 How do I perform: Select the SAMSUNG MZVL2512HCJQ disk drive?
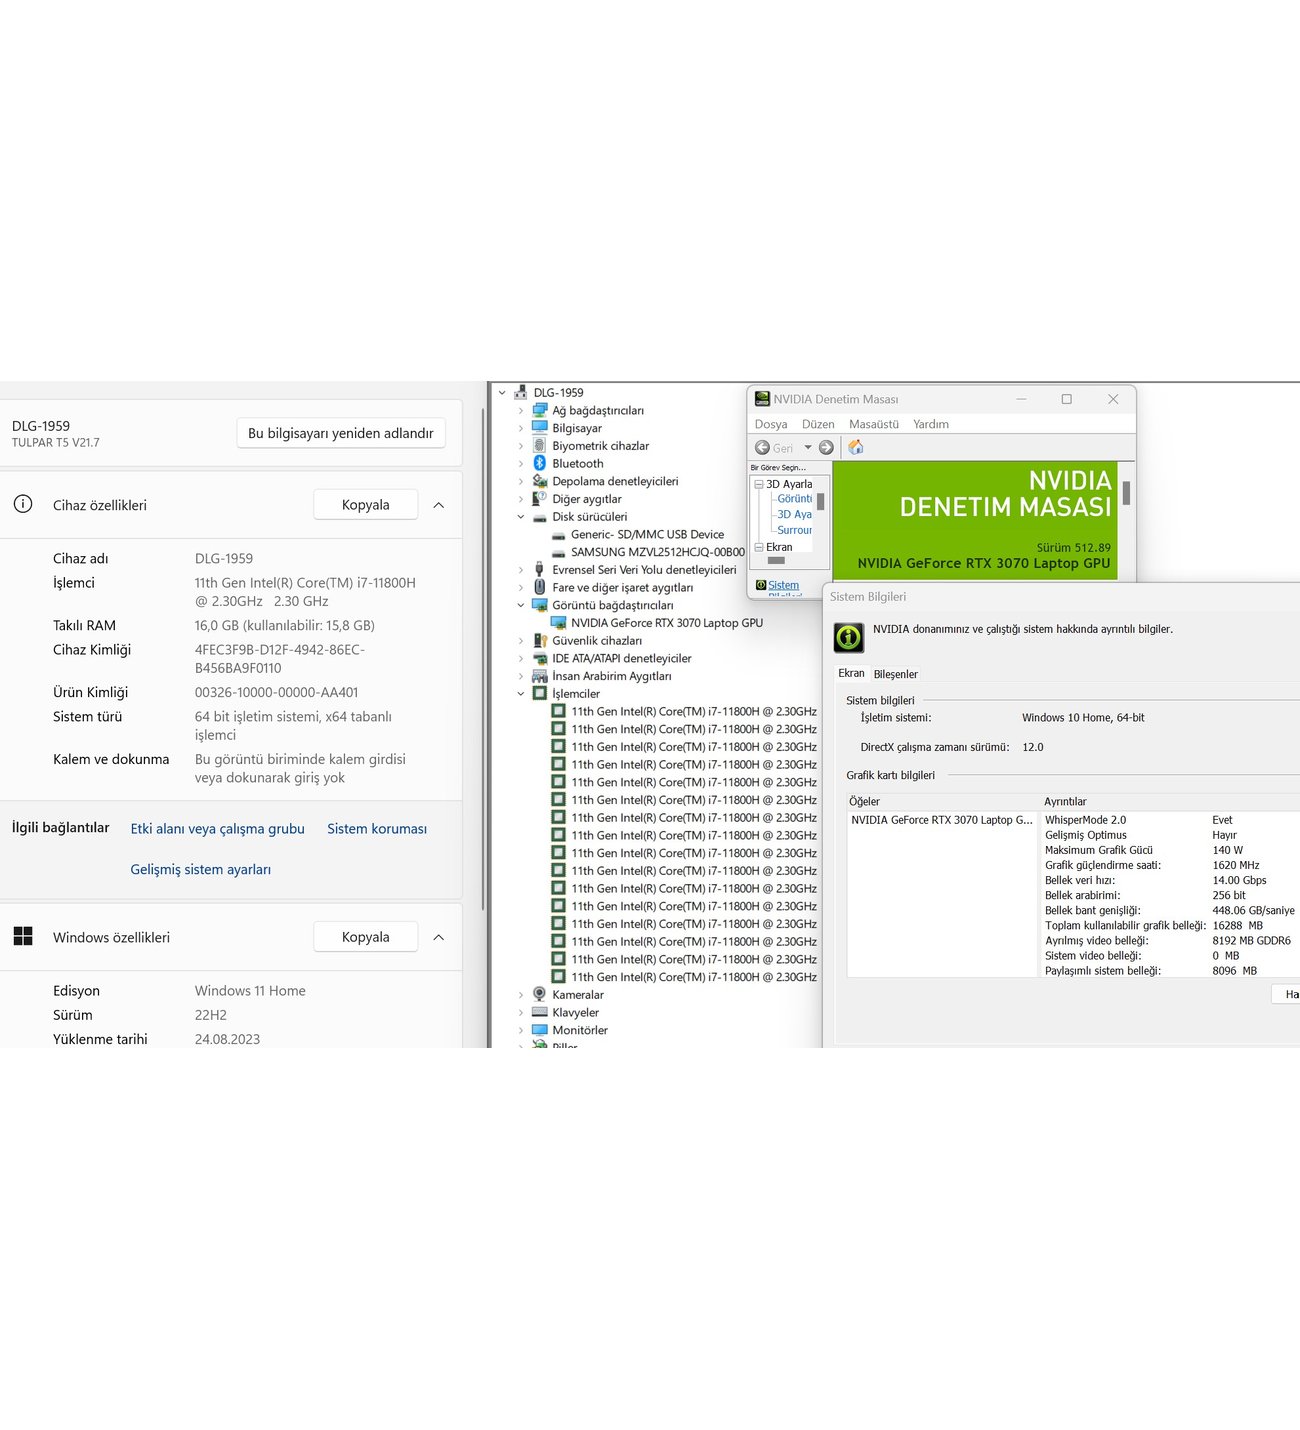point(657,552)
